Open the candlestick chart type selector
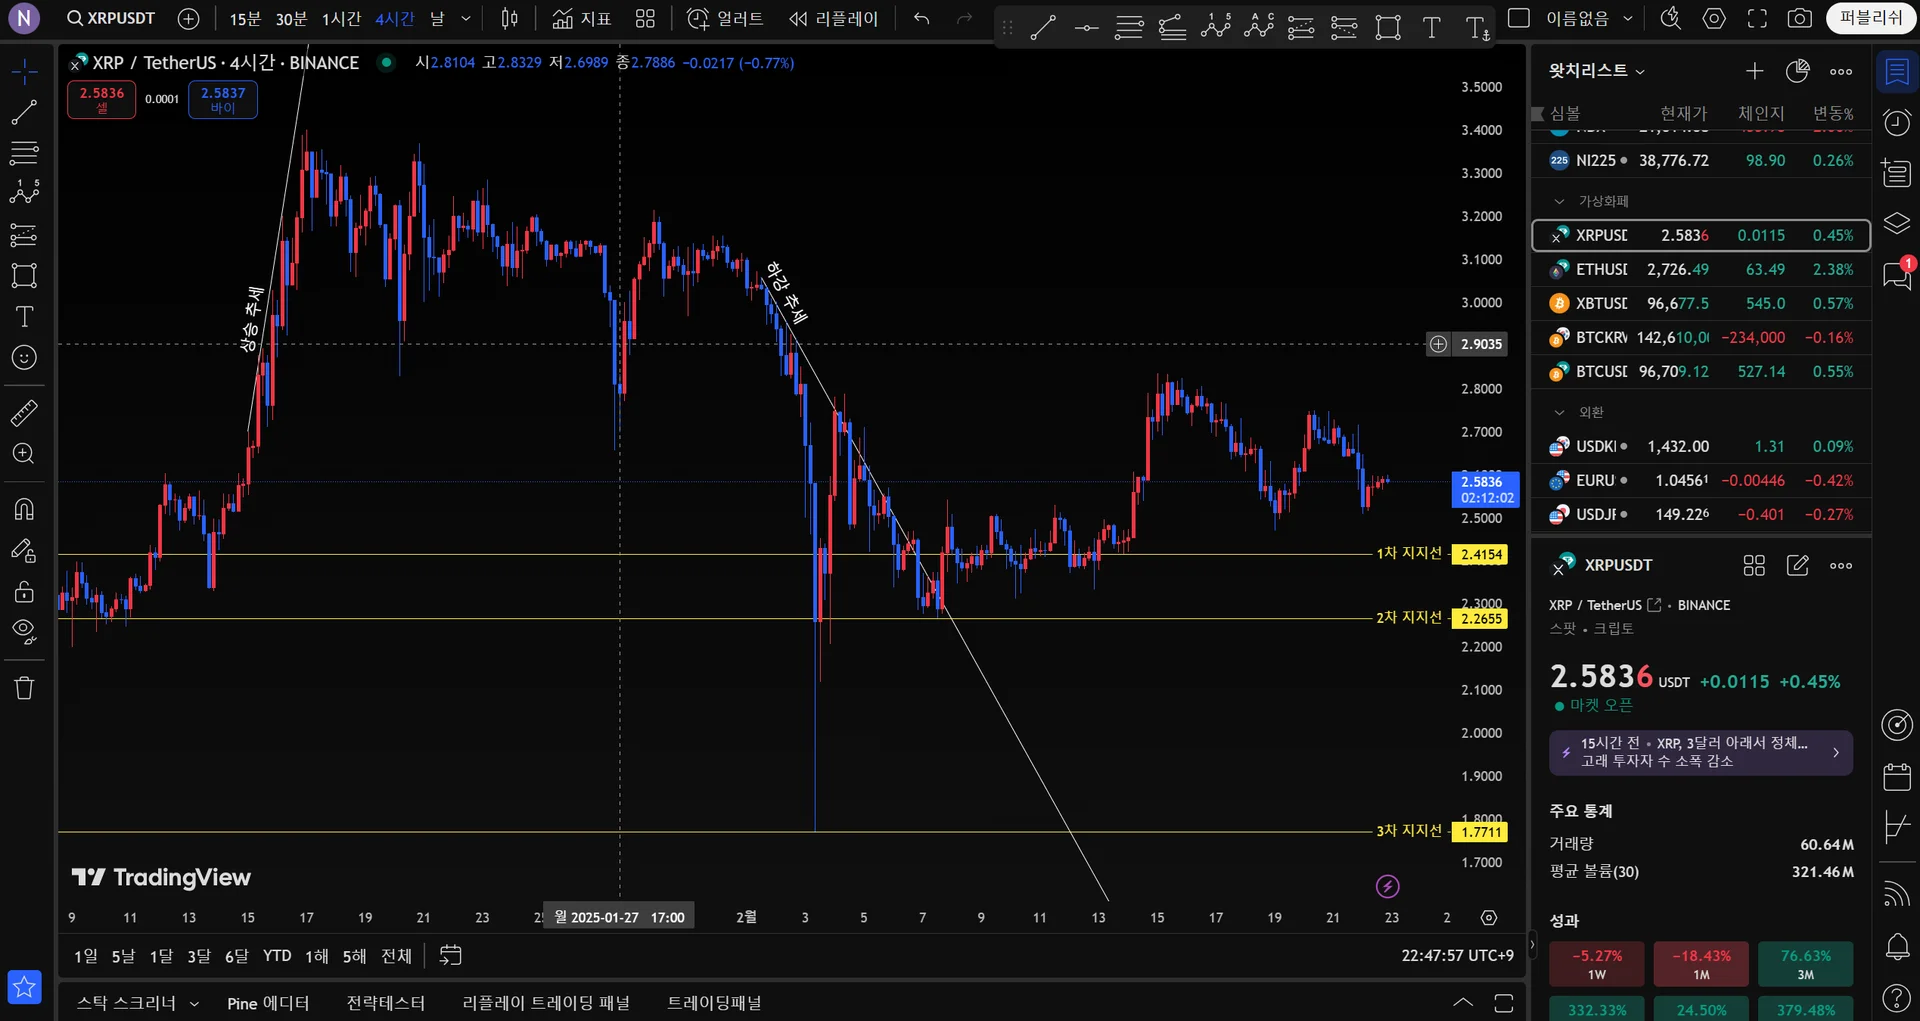Viewport: 1920px width, 1021px height. pyautogui.click(x=509, y=19)
